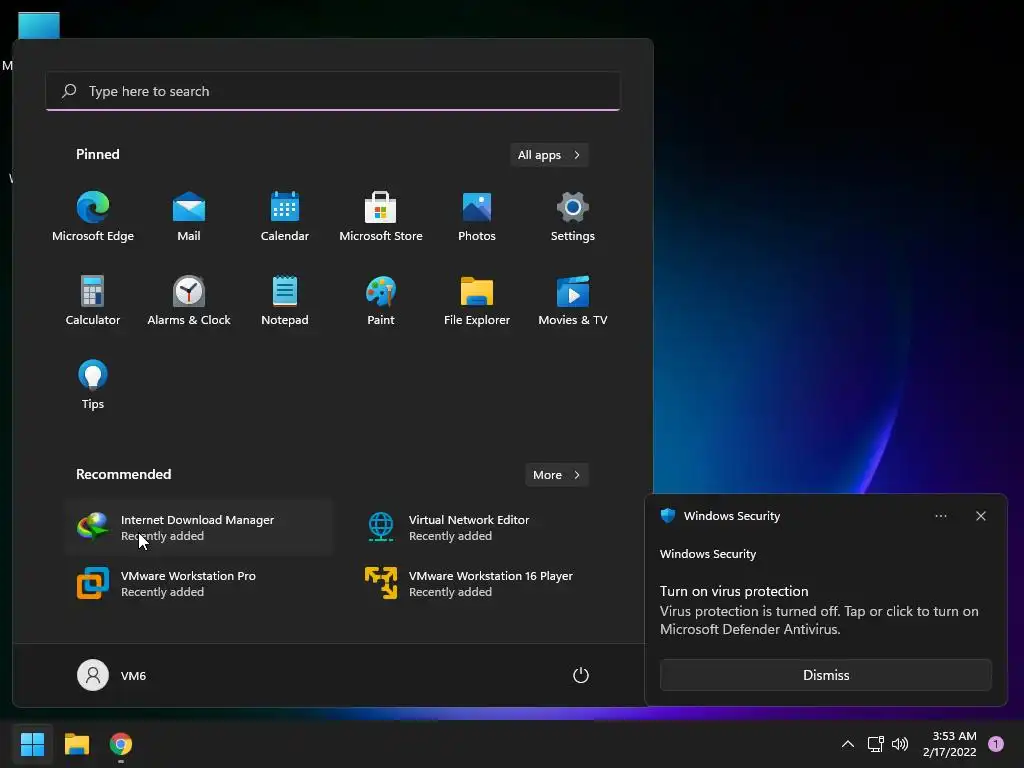This screenshot has width=1024, height=768.
Task: Launch the Photos app
Action: [477, 217]
